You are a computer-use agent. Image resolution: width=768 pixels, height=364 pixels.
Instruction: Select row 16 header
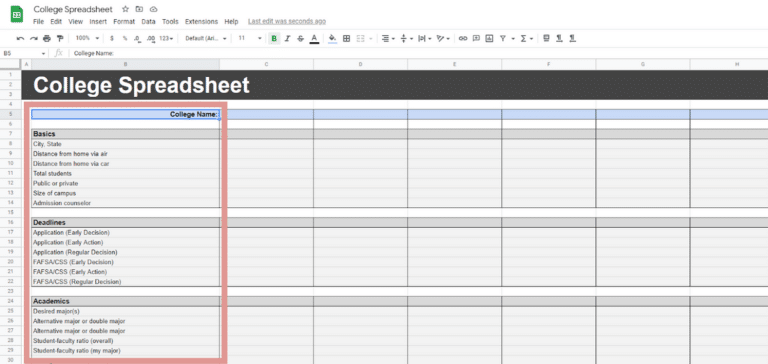10,222
